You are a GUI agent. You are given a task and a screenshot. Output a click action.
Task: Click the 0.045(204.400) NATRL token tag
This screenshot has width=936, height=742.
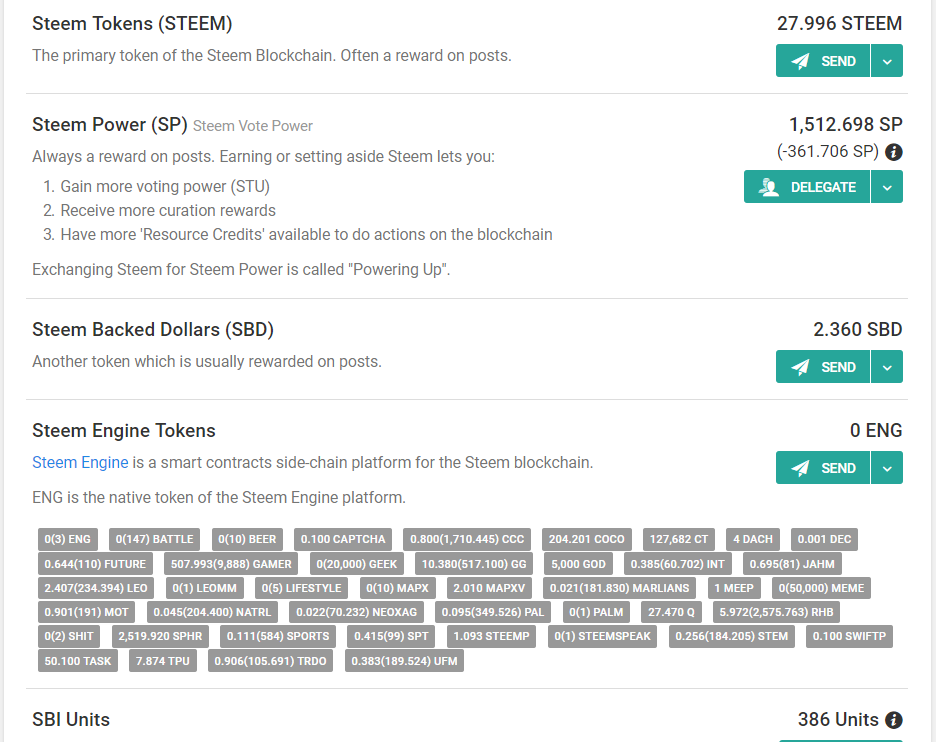(x=212, y=612)
